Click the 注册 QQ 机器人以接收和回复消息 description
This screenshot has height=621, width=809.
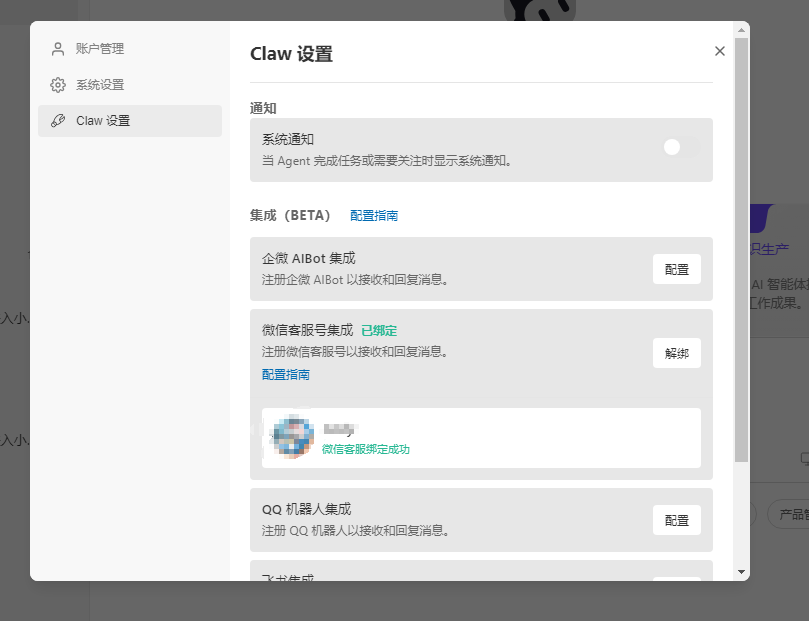[x=355, y=531]
